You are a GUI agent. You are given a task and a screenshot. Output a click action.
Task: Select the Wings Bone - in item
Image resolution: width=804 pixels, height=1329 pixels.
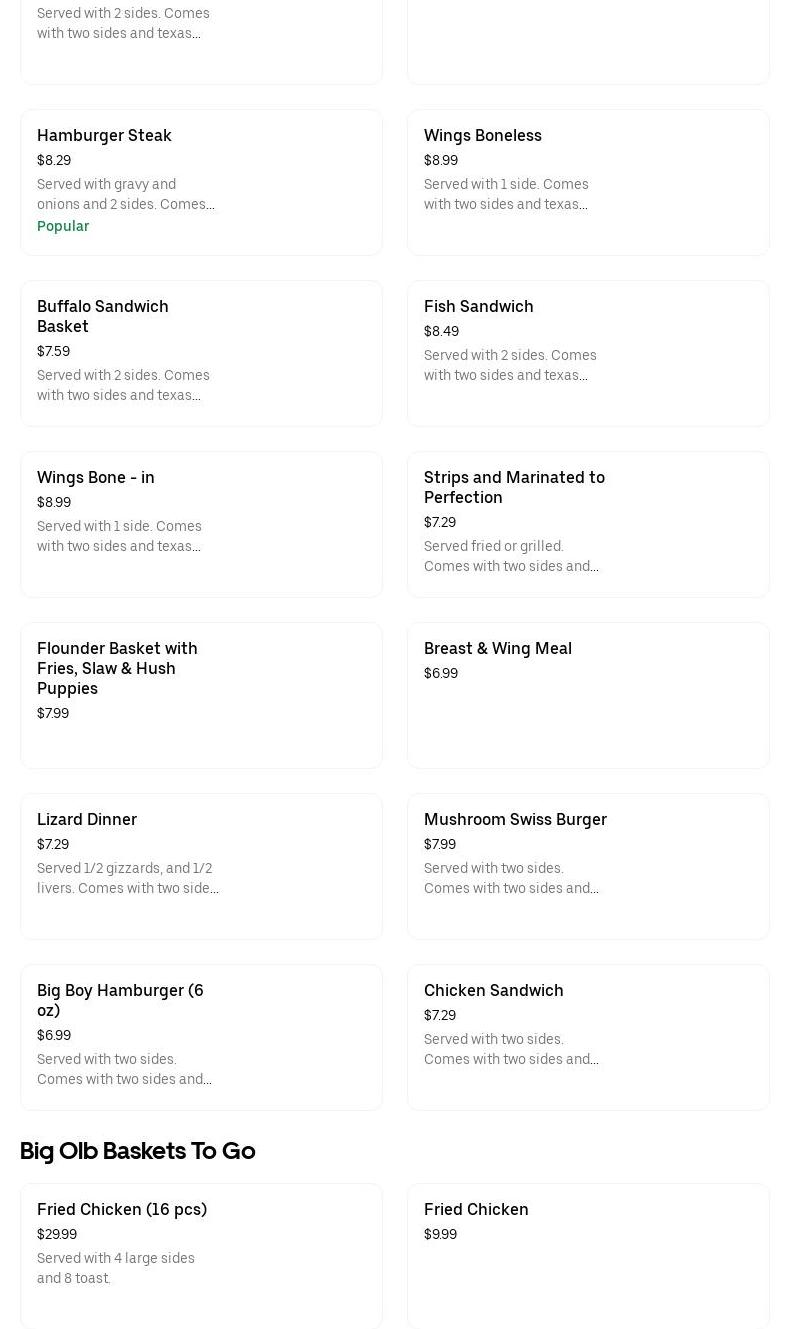(96, 477)
